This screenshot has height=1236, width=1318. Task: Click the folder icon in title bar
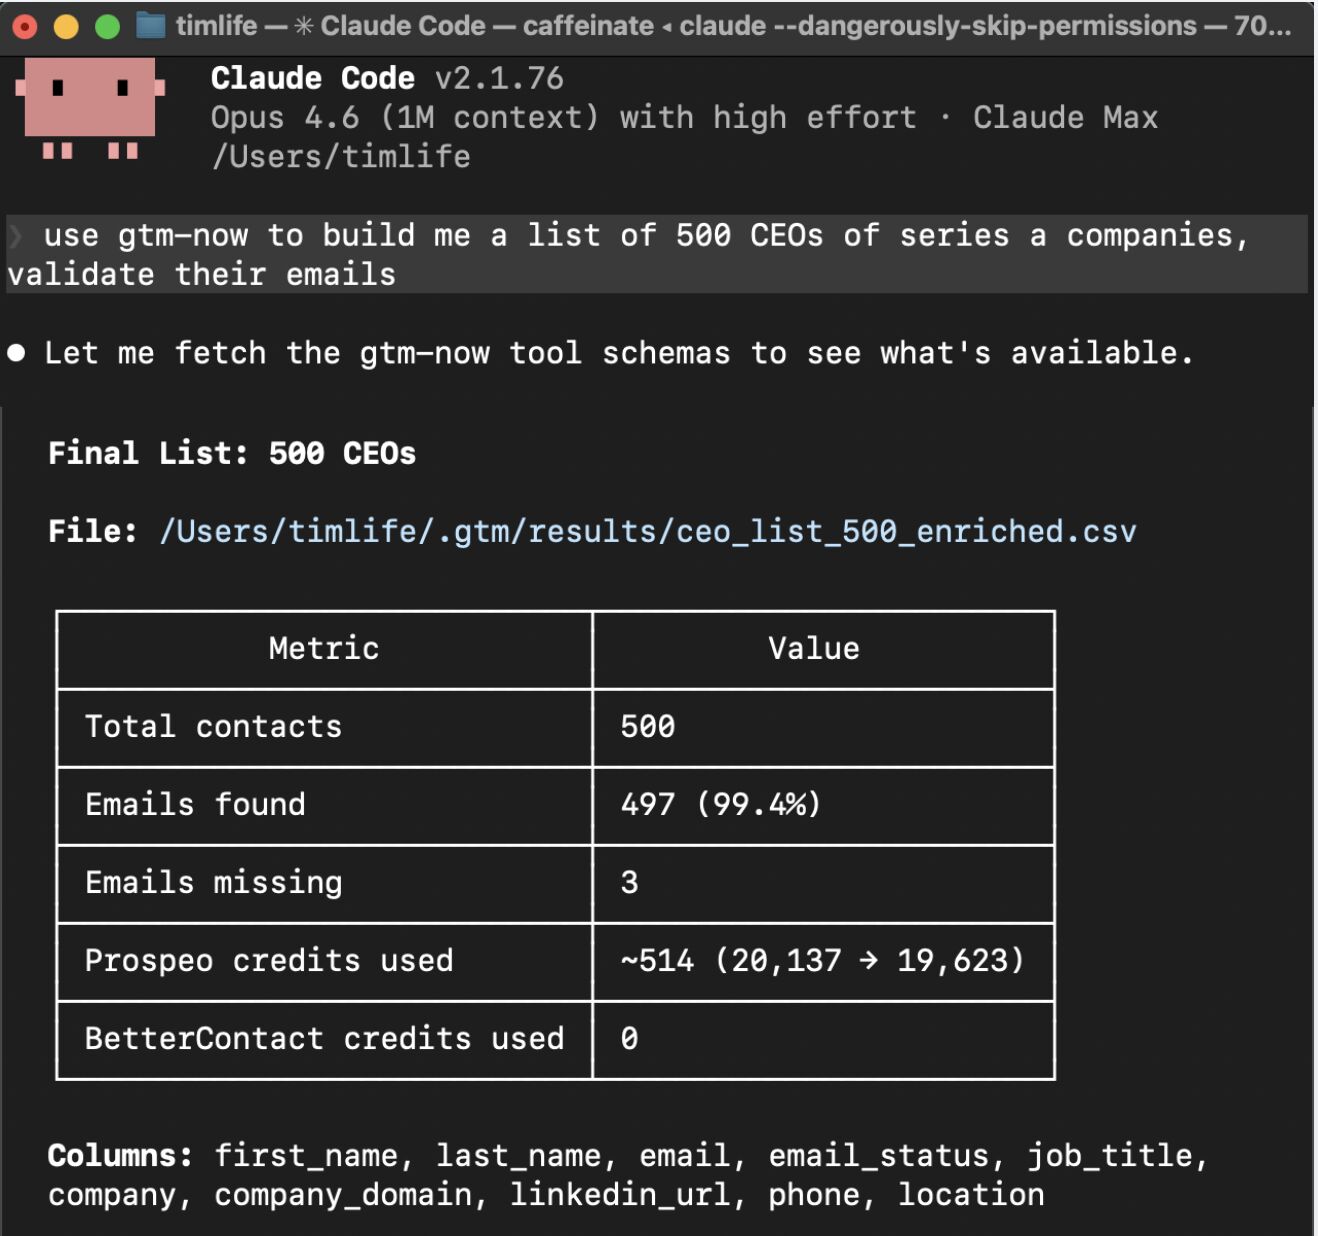tap(151, 25)
